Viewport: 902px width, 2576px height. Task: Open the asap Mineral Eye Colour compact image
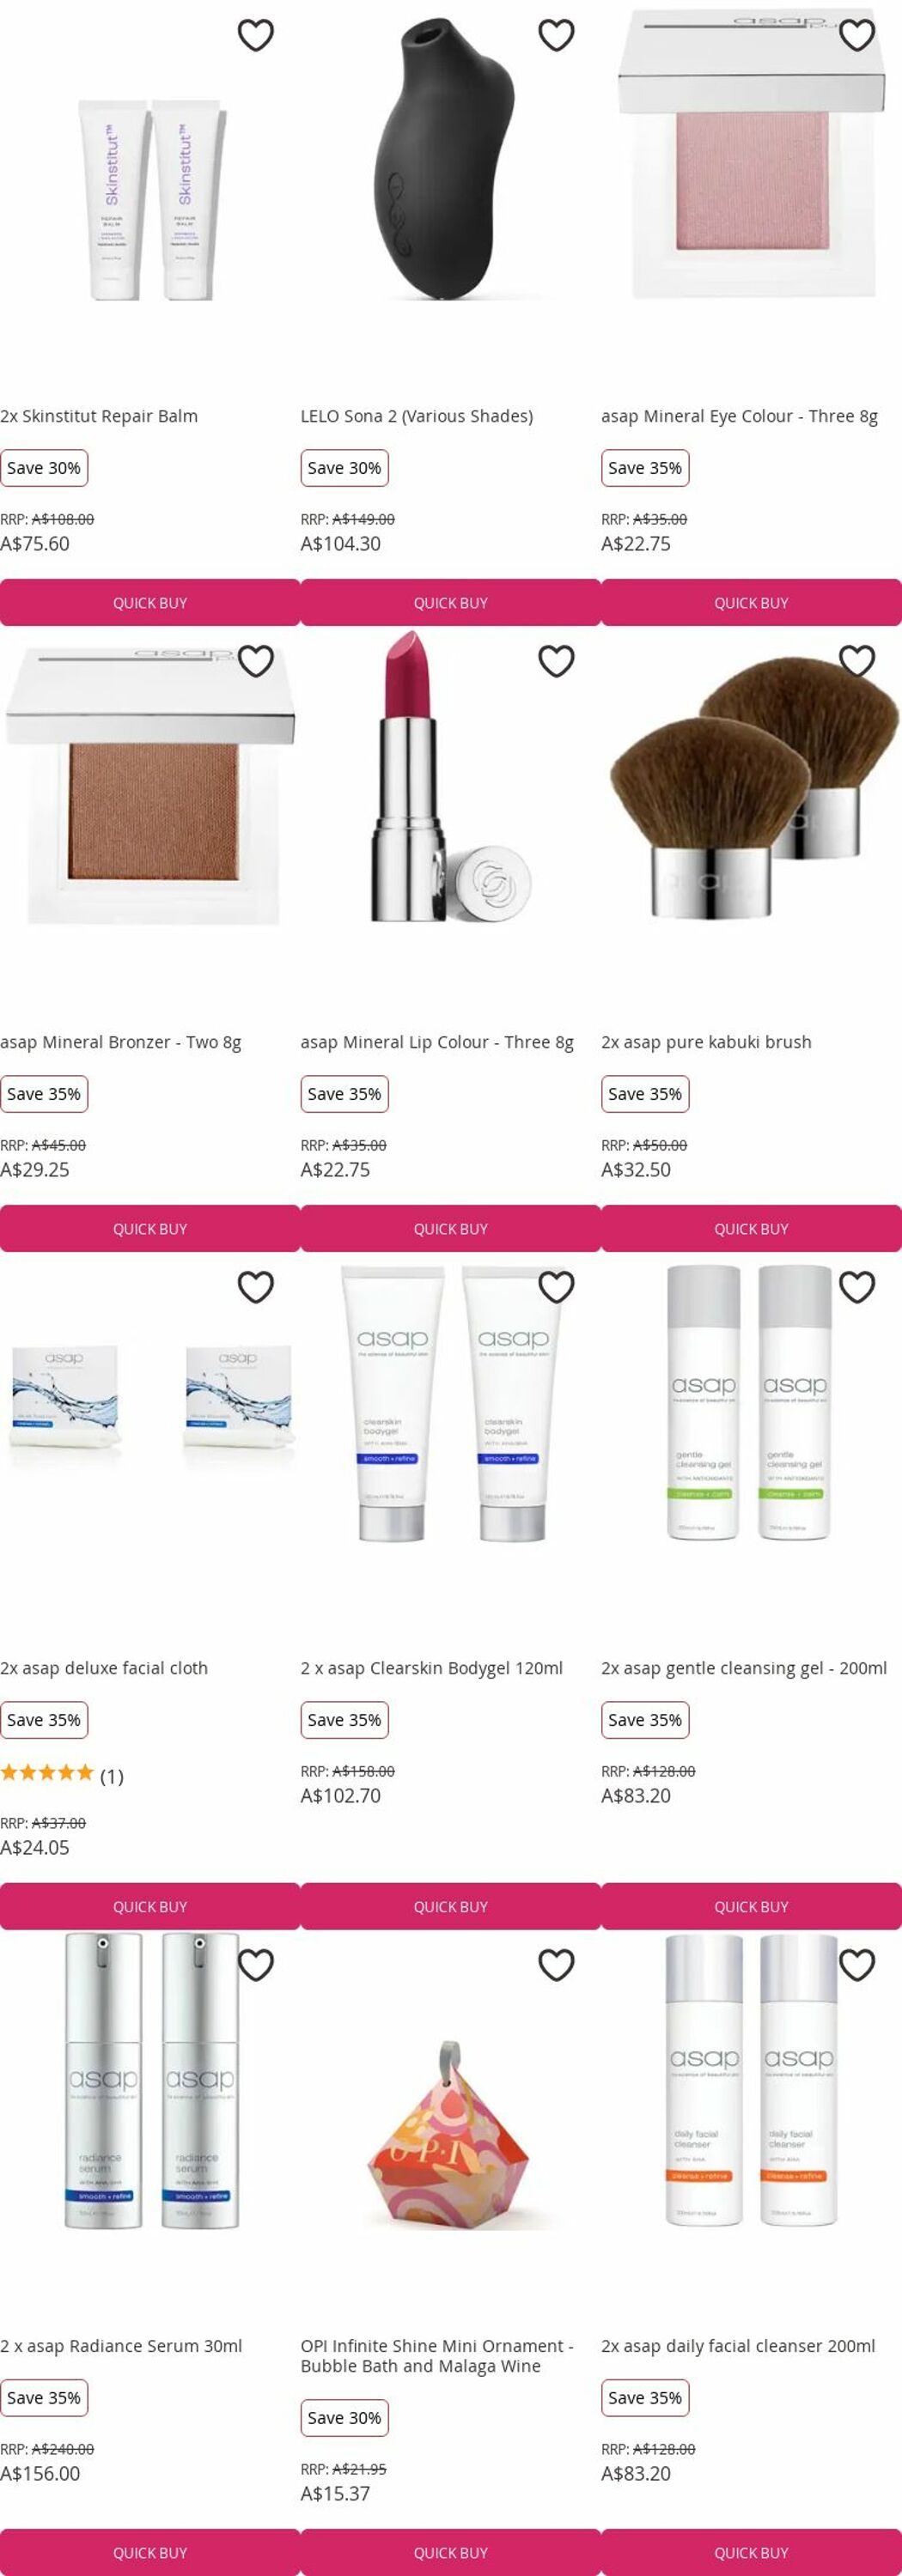click(x=751, y=155)
